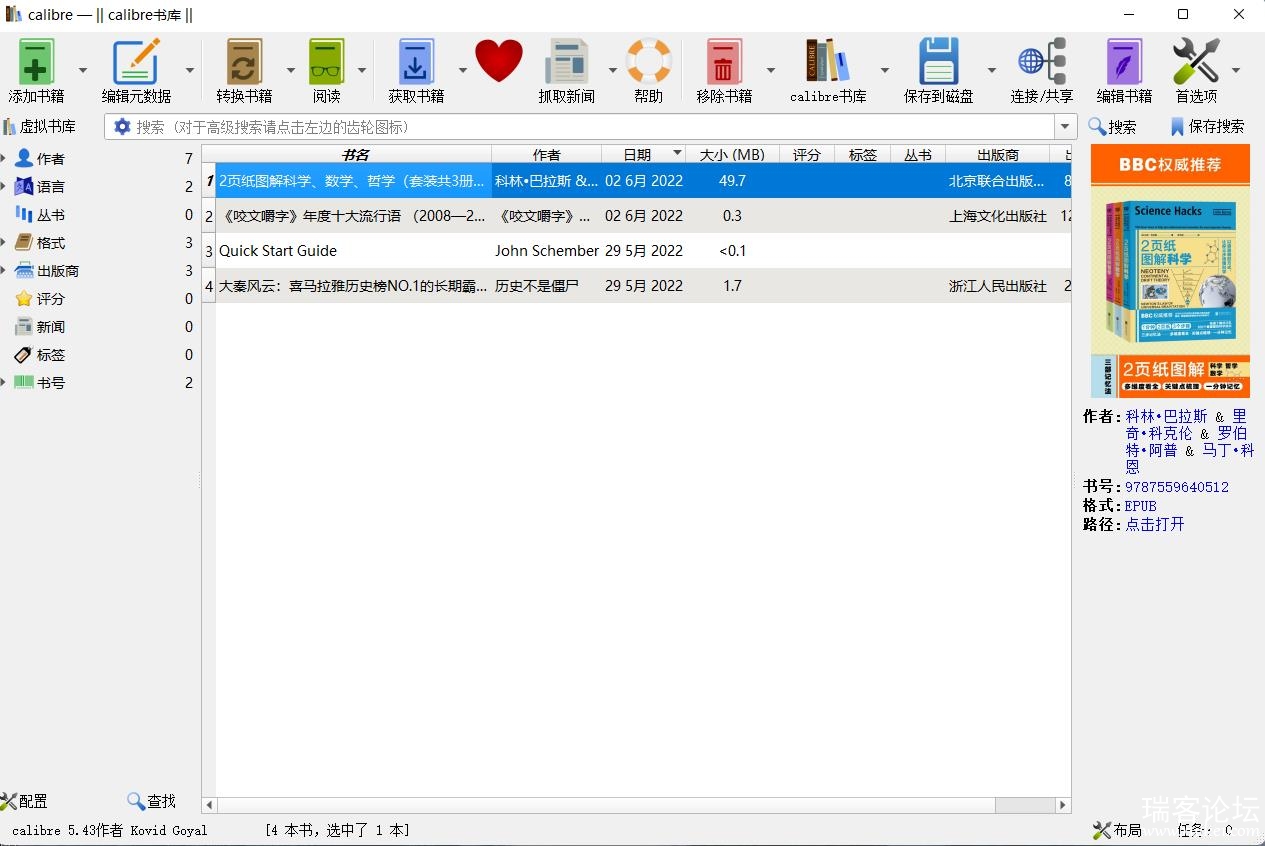The height and width of the screenshot is (846, 1265).
Task: Open dropdown arrow next to 转换书籍
Action: coord(291,70)
